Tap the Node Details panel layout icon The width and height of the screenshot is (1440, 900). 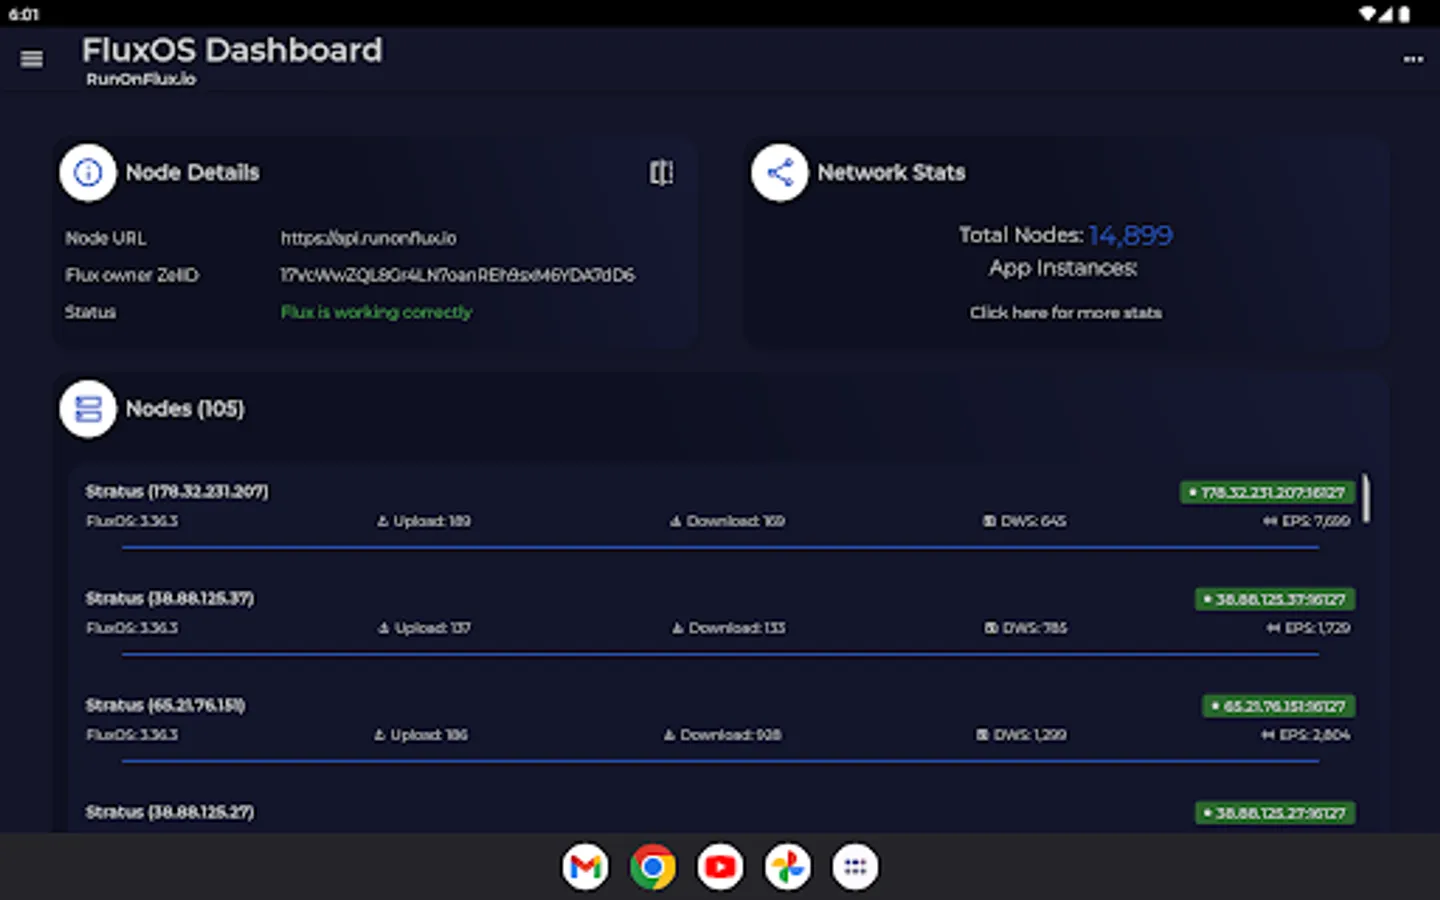click(661, 173)
